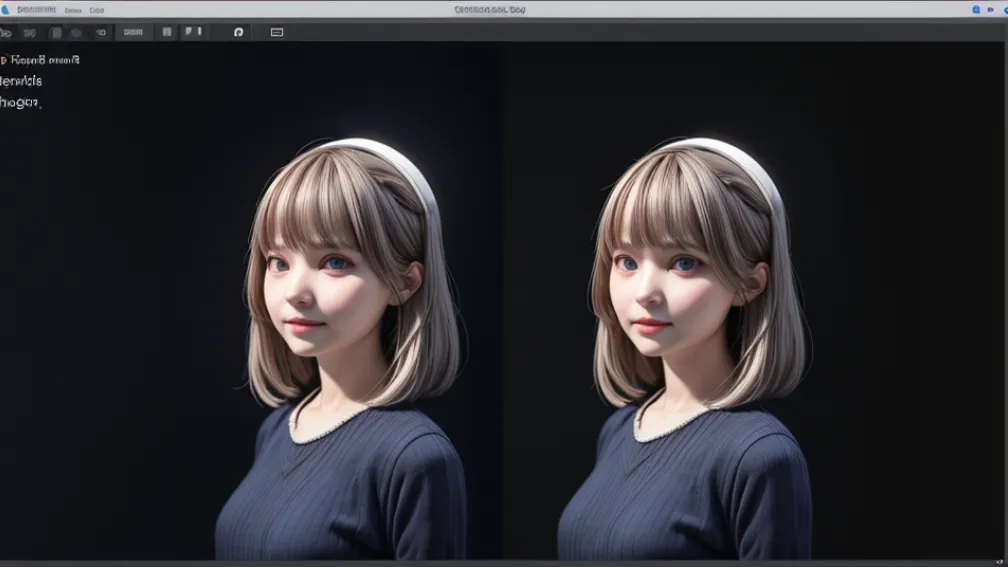
Task: Click the blue round icon in title bar
Action: click(x=976, y=10)
